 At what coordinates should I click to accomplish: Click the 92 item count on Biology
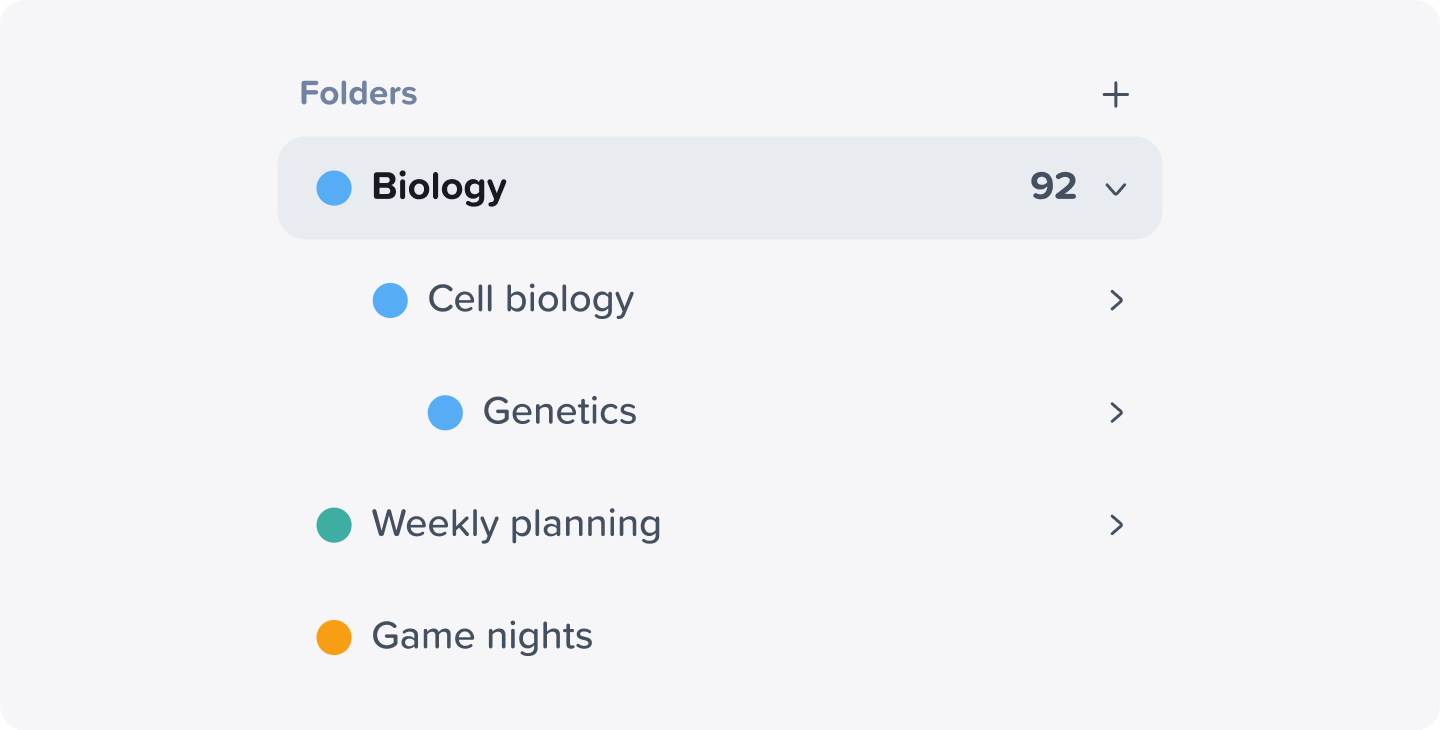[1053, 188]
